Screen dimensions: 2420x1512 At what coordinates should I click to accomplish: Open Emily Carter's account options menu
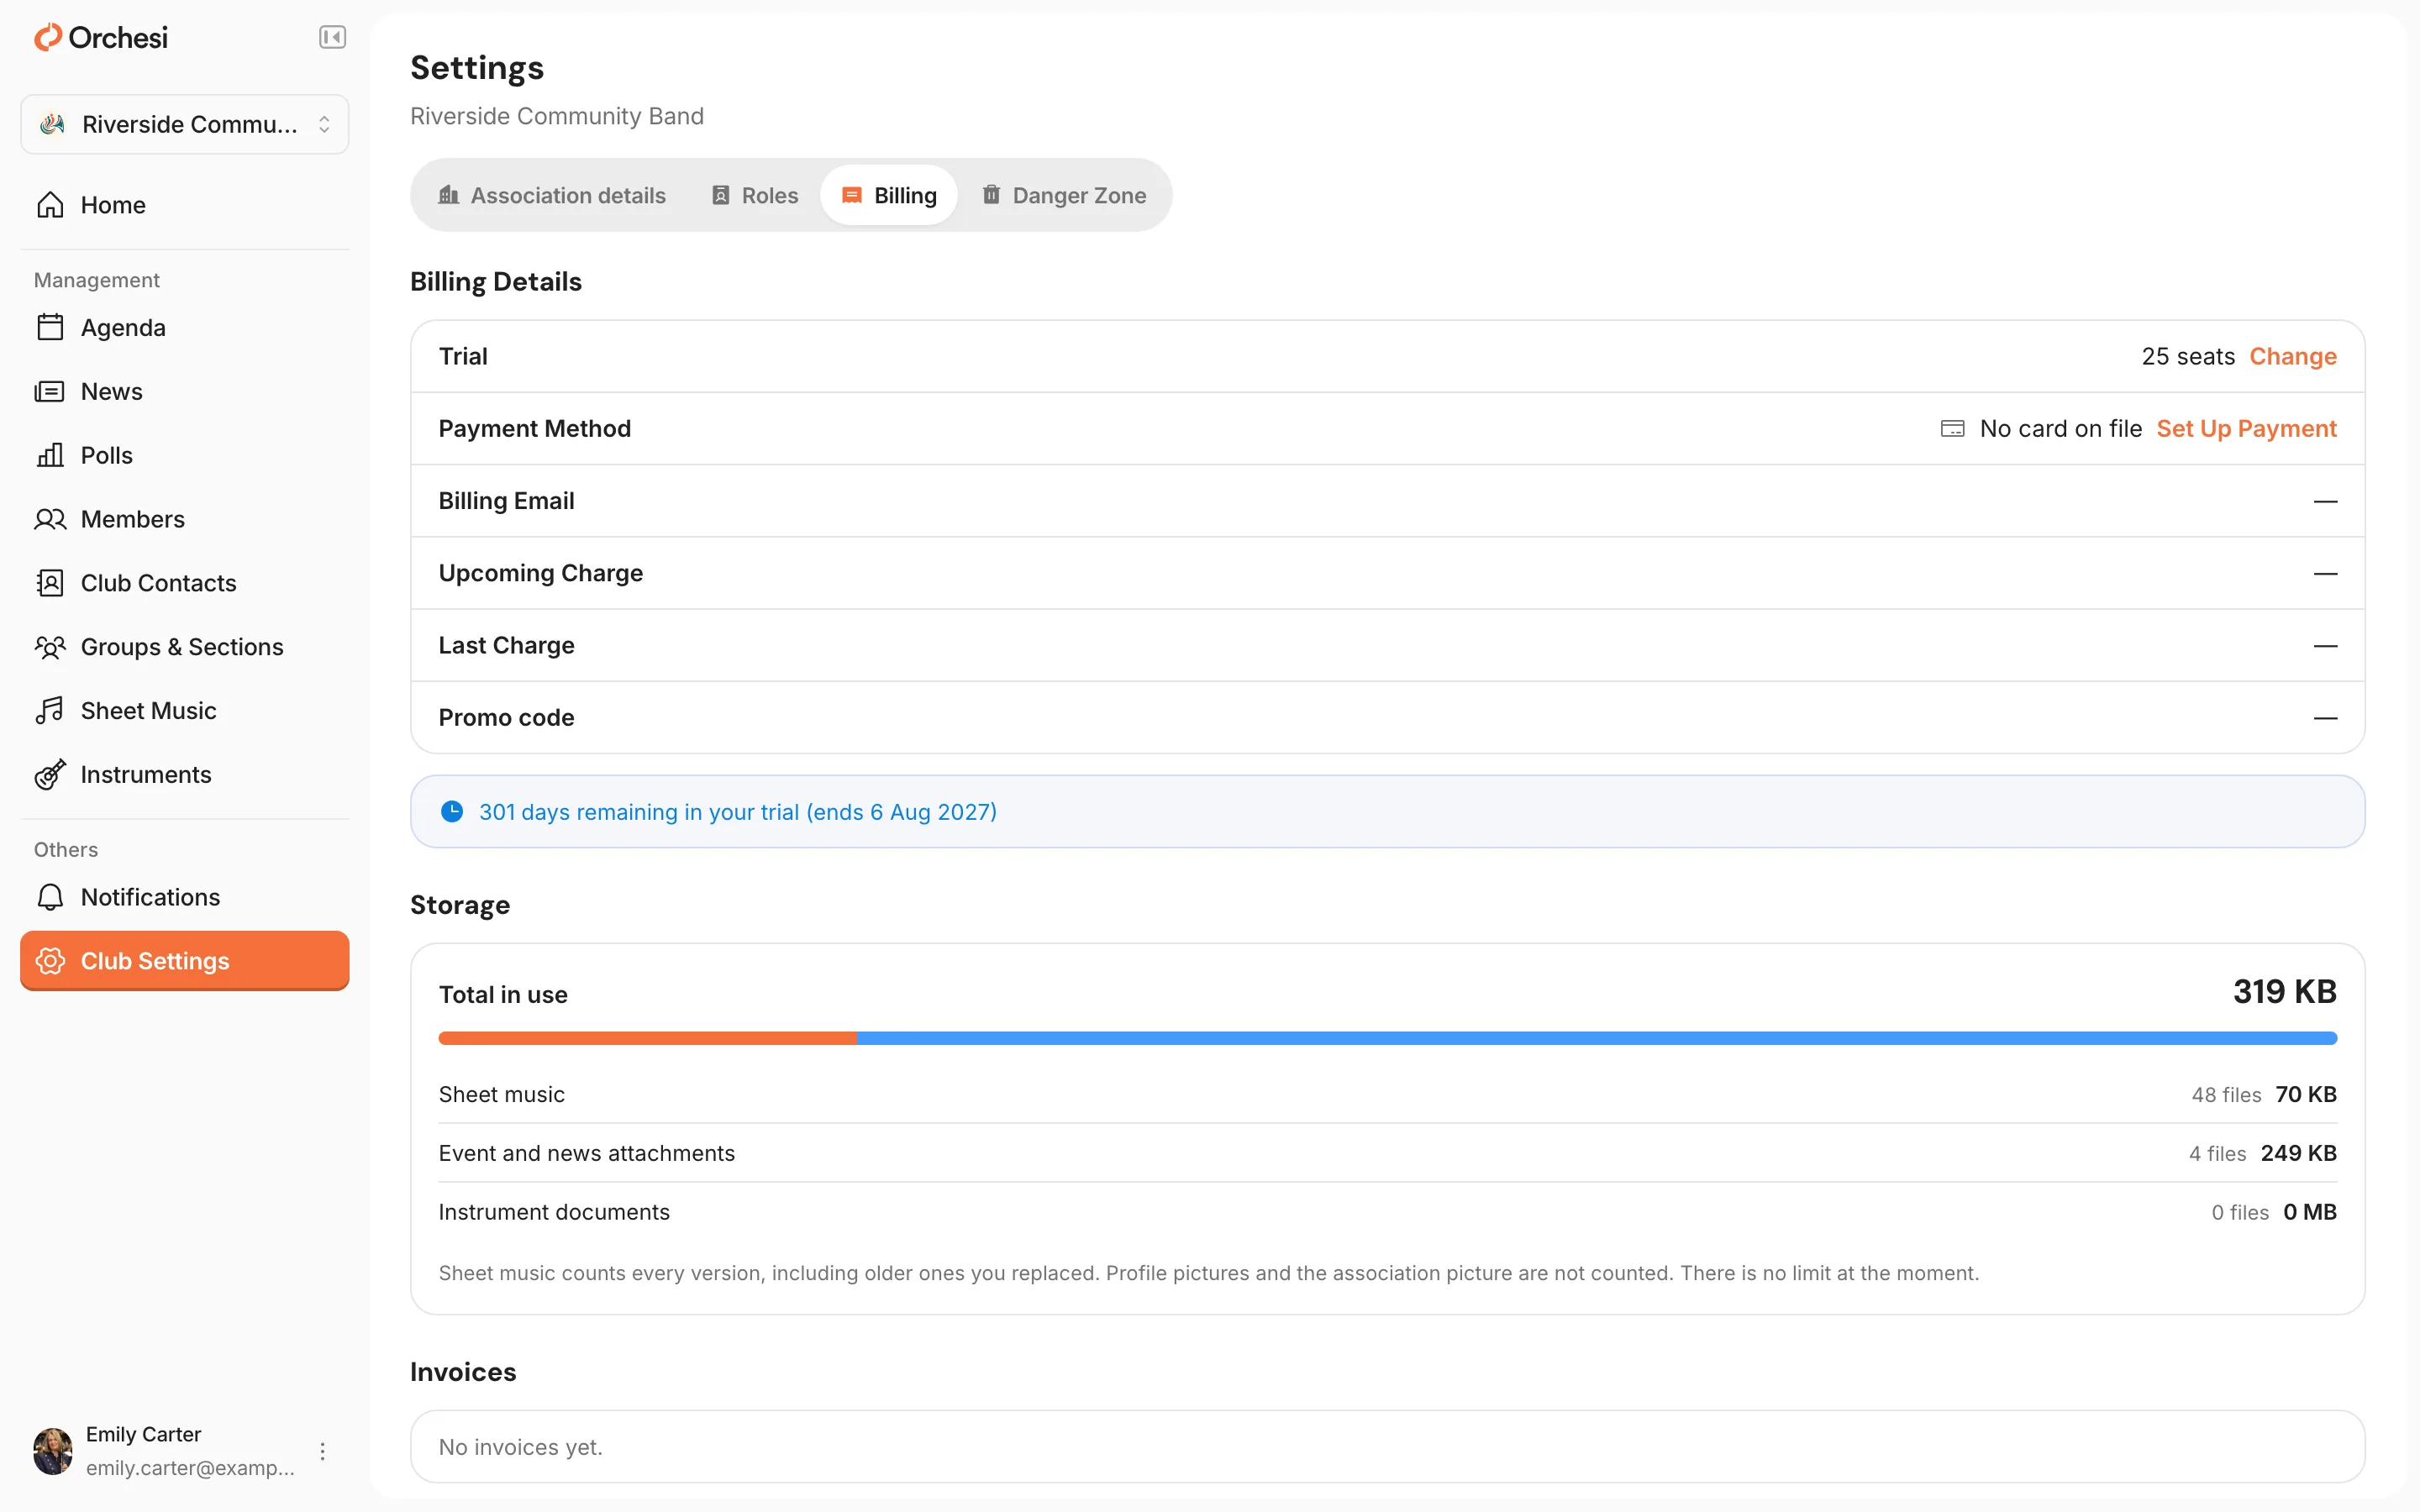coord(322,1451)
